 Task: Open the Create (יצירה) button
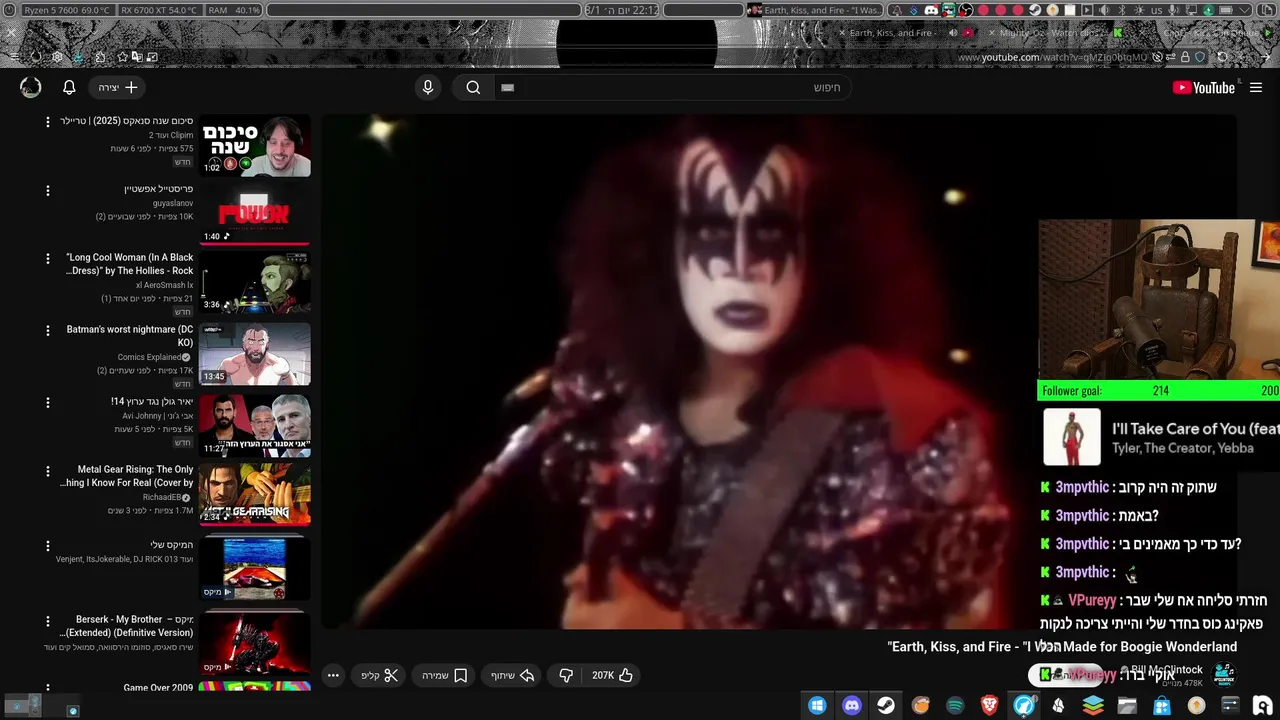[118, 87]
